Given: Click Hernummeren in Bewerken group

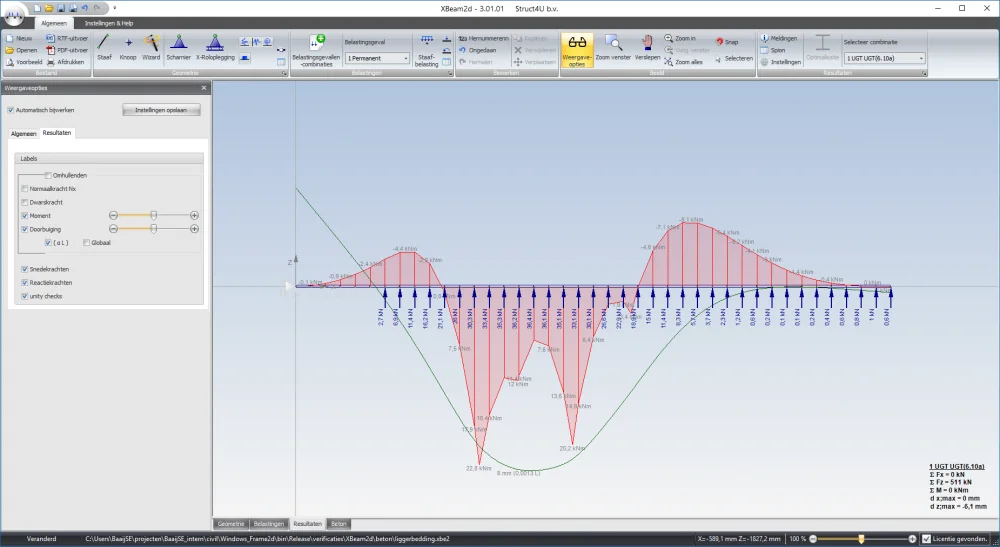Looking at the screenshot, I should point(483,38).
